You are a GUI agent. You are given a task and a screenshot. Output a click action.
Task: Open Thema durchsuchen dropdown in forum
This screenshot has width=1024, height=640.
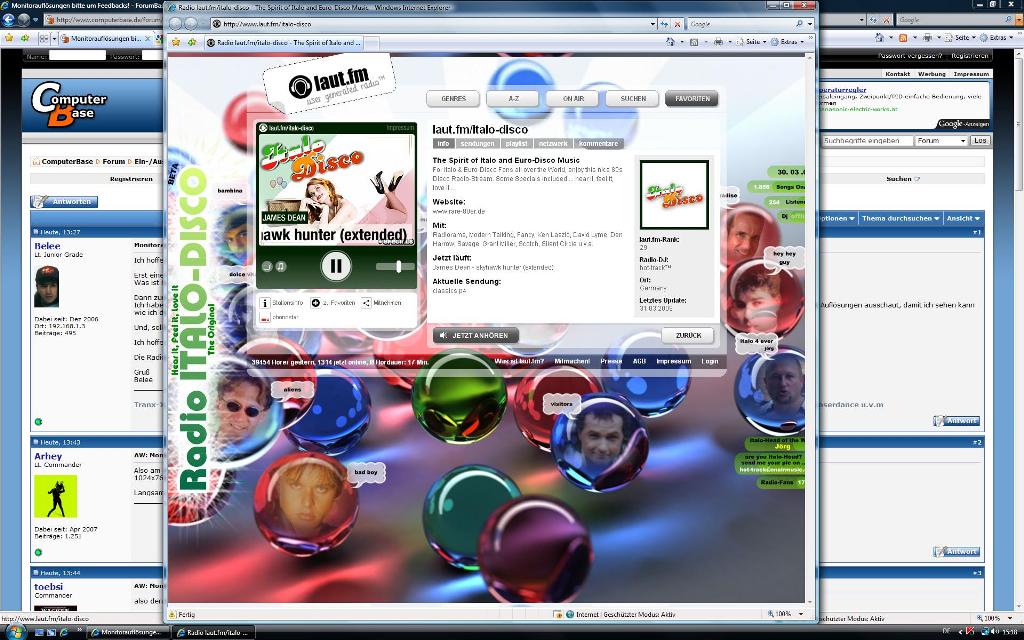coord(901,218)
